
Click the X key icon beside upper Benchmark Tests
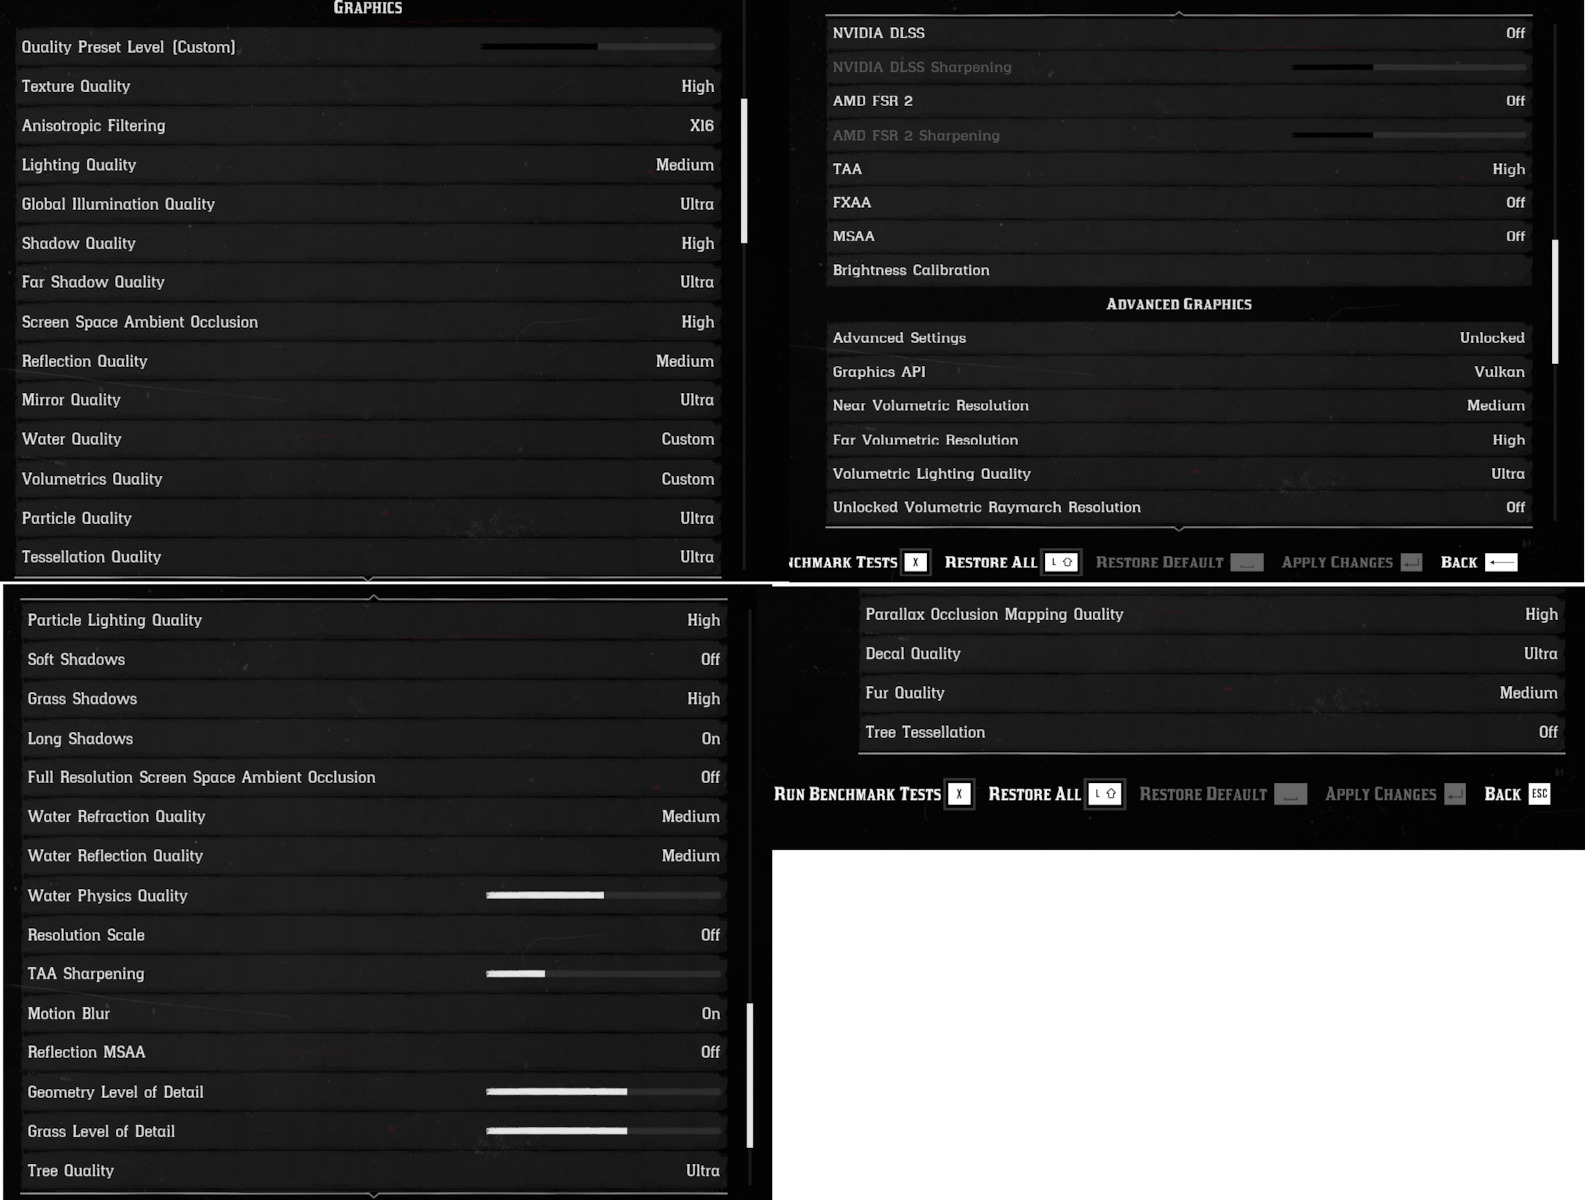(x=915, y=563)
